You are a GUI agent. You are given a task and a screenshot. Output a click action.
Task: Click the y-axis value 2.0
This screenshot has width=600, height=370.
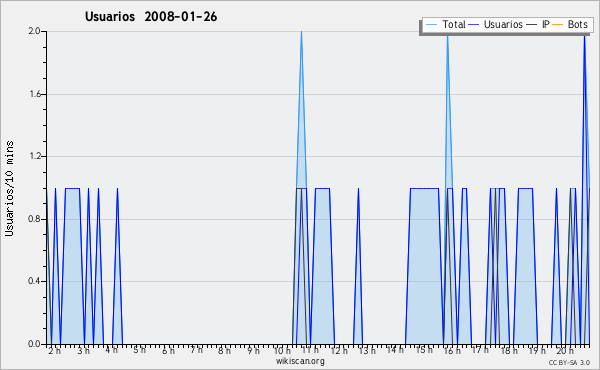tap(34, 31)
